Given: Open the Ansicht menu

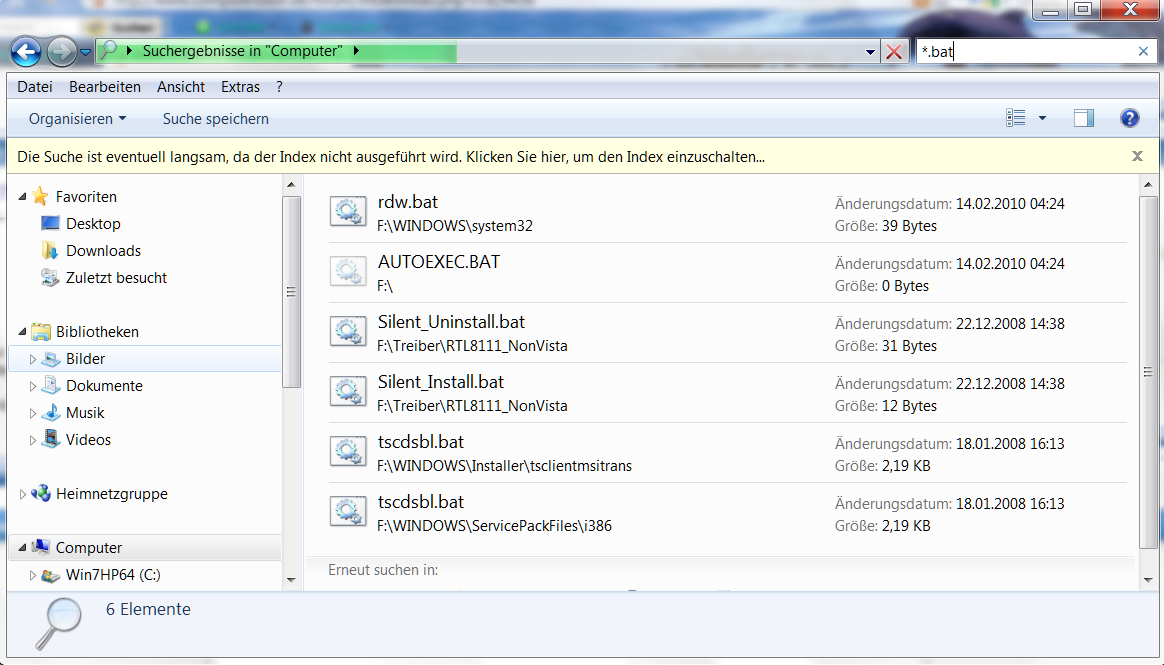Looking at the screenshot, I should [180, 87].
